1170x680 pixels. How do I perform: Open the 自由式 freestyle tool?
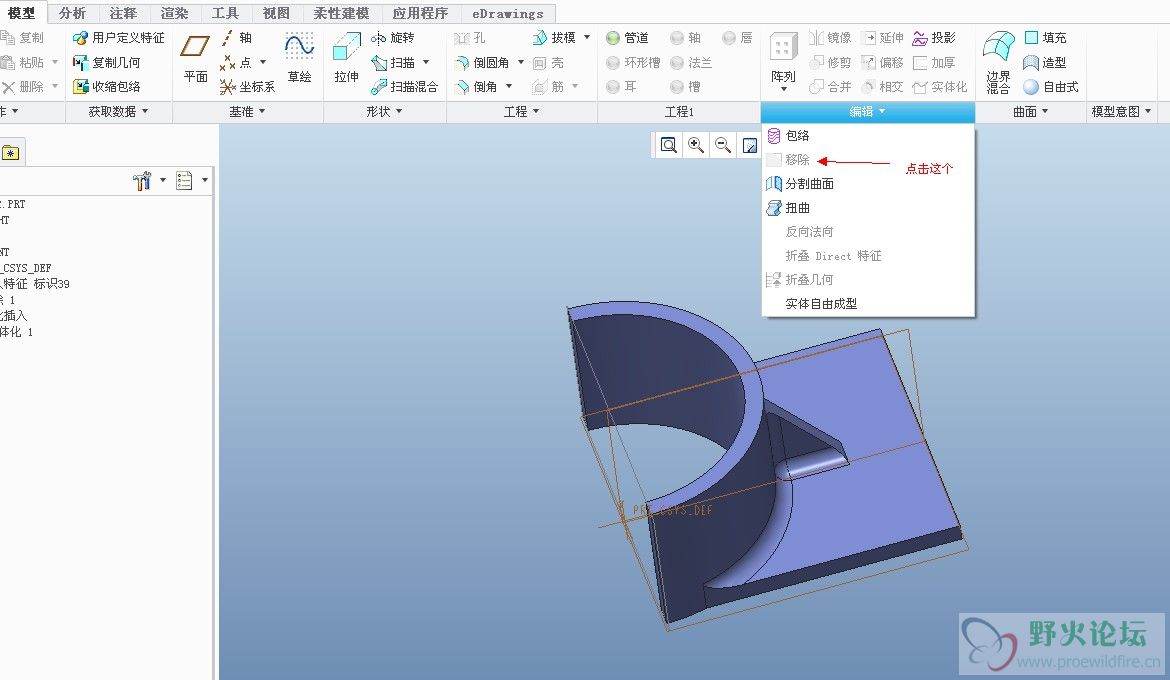click(x=1051, y=87)
